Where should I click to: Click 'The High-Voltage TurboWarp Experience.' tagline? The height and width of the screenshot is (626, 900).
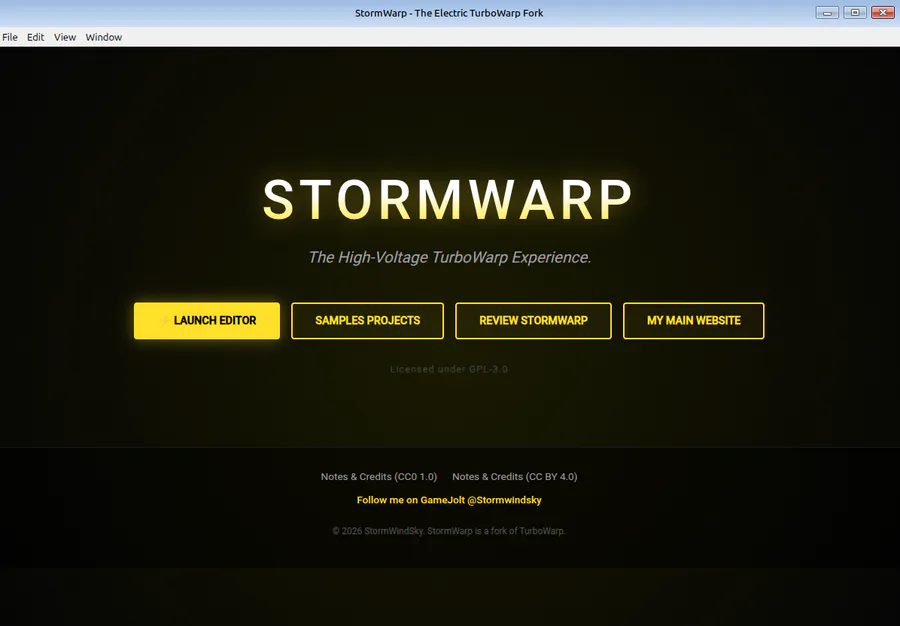449,257
